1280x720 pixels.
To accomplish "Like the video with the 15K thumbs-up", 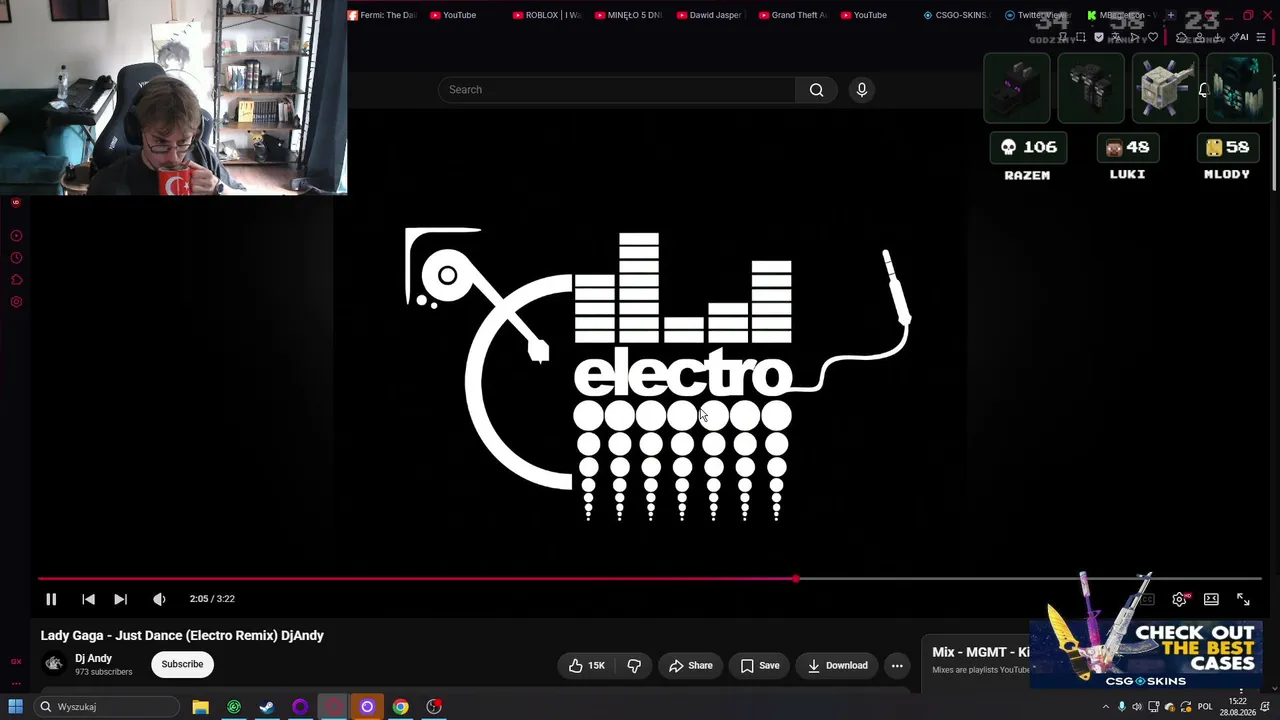I will pos(587,665).
